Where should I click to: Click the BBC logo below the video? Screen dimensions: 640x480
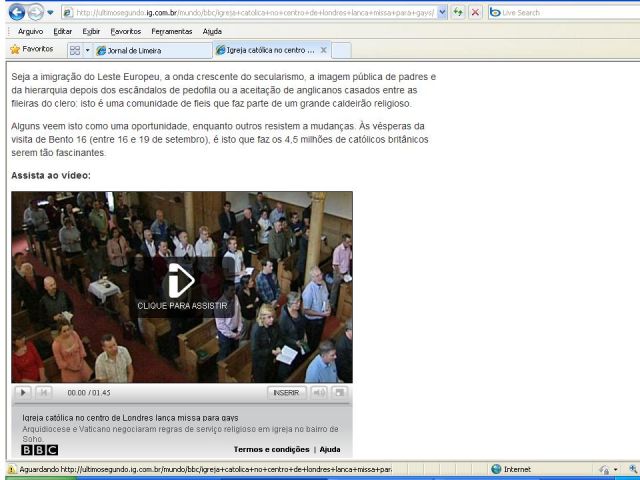tap(40, 450)
